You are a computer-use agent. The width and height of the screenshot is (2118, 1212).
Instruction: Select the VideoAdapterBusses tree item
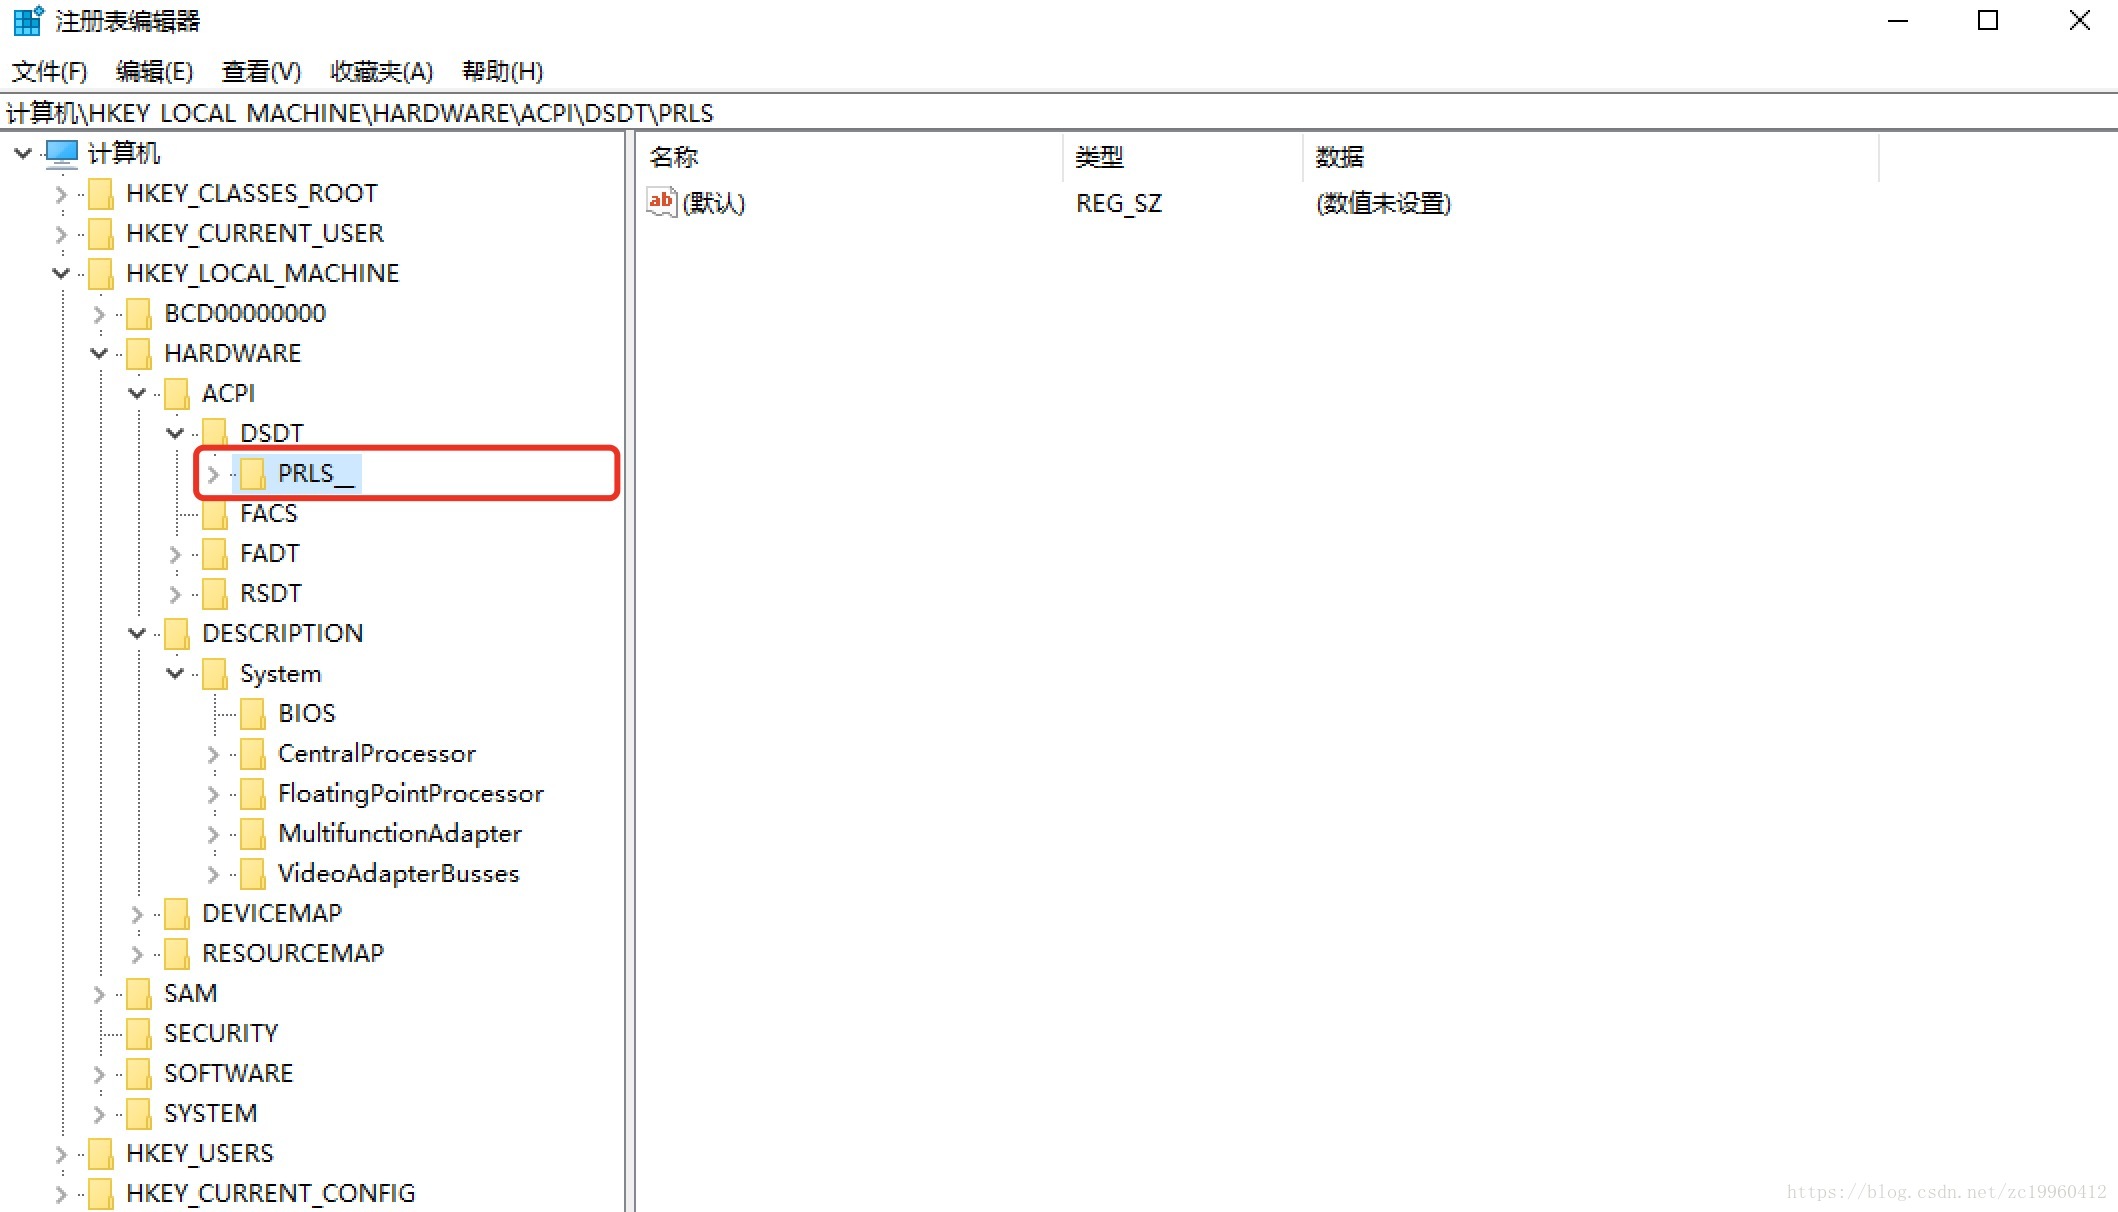[398, 874]
